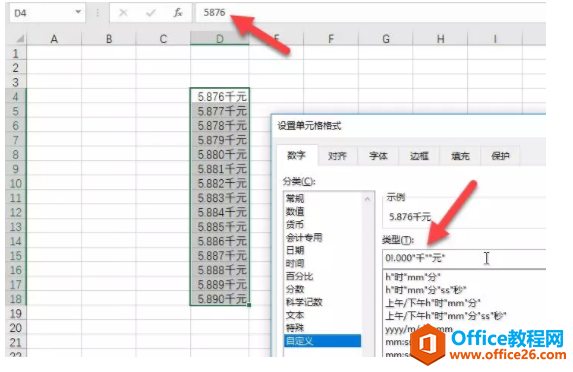Screen dimensions: 573x372
Task: Click the fx insert function icon
Action: pos(178,13)
